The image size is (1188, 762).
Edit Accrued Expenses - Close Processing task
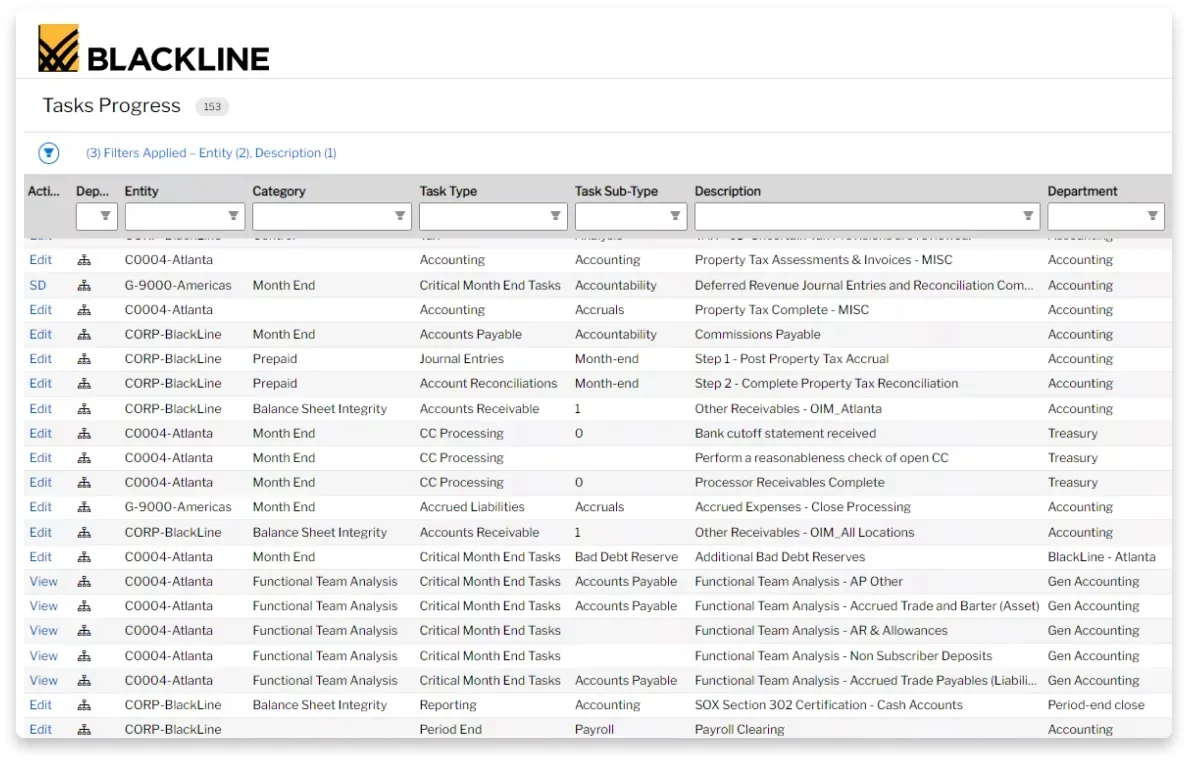click(40, 507)
